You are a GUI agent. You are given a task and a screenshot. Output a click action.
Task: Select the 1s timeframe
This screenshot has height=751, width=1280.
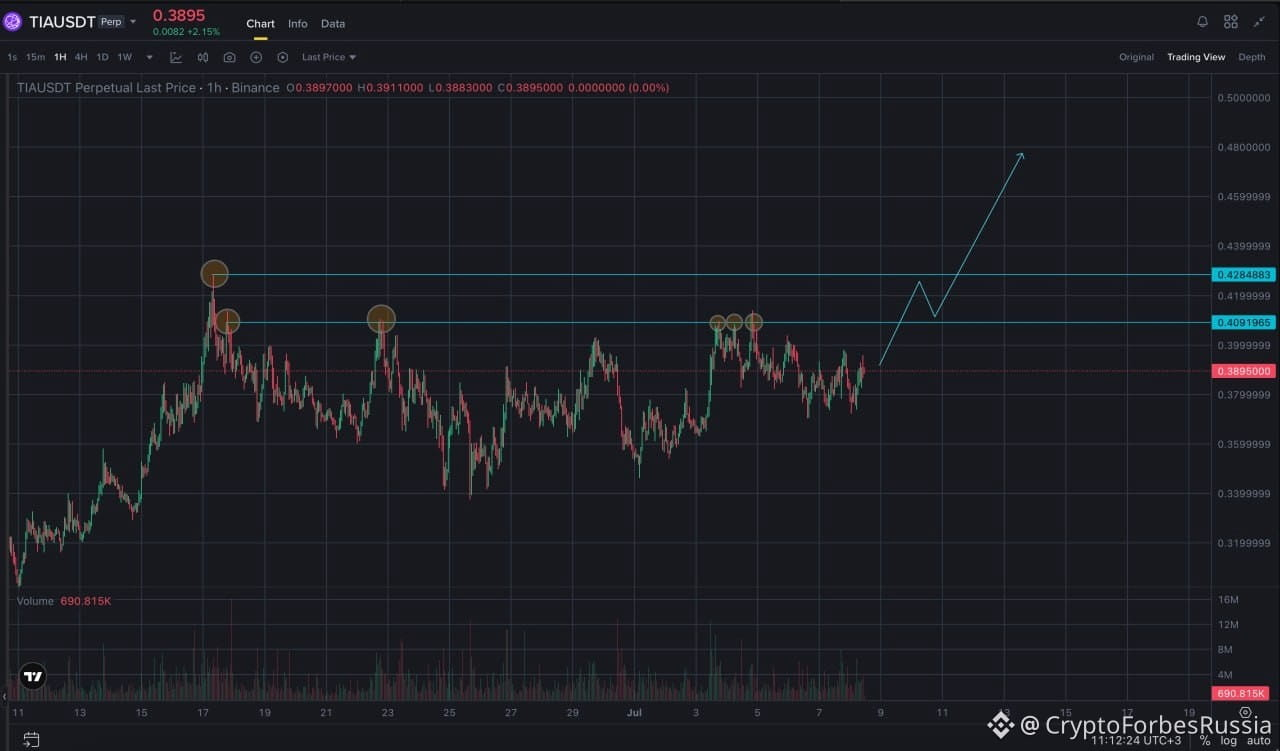12,57
